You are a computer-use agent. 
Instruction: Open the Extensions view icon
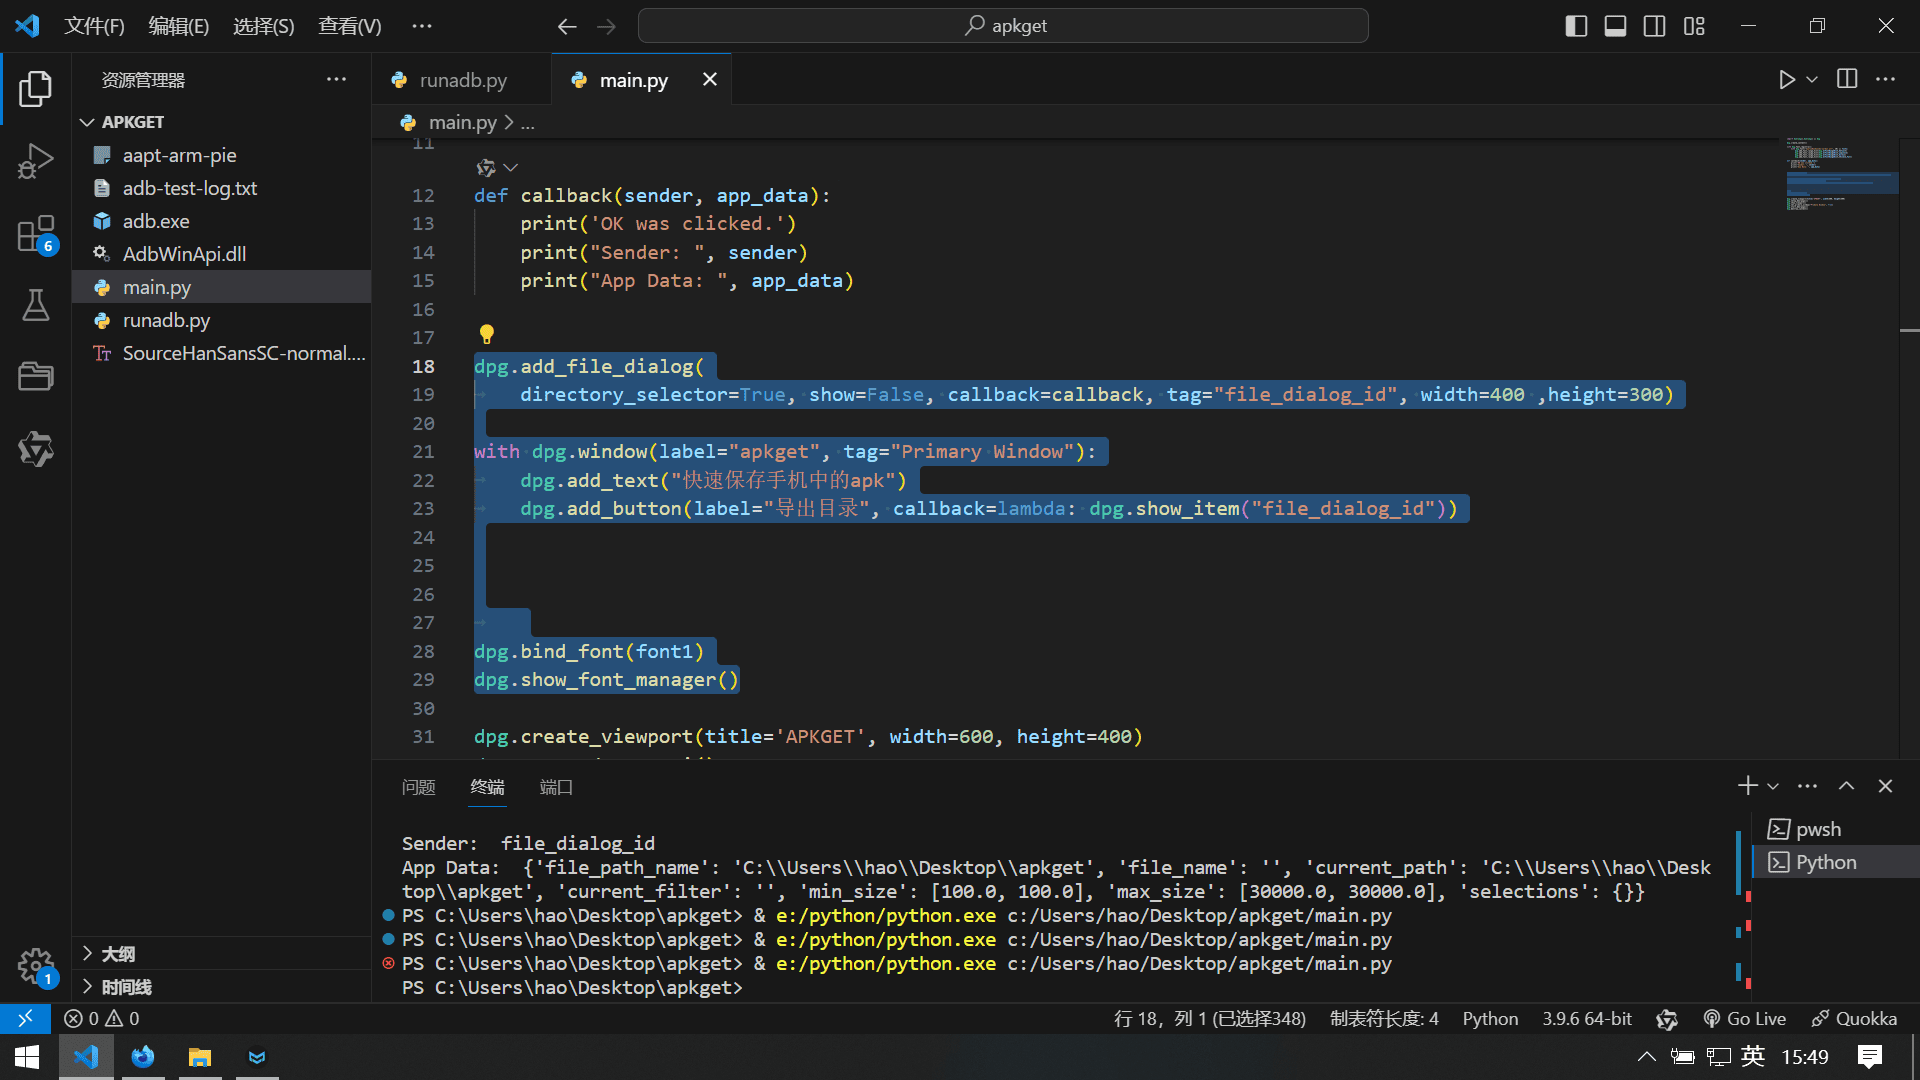(35, 235)
